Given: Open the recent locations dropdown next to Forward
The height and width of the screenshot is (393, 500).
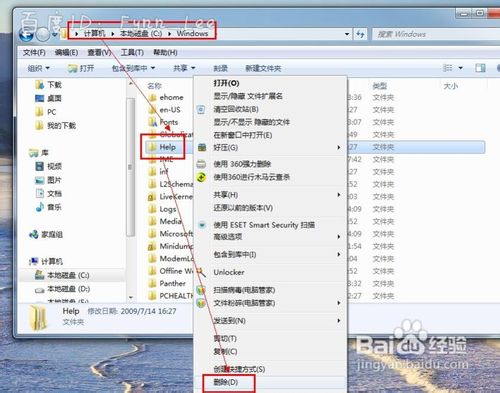Looking at the screenshot, I should (55, 34).
